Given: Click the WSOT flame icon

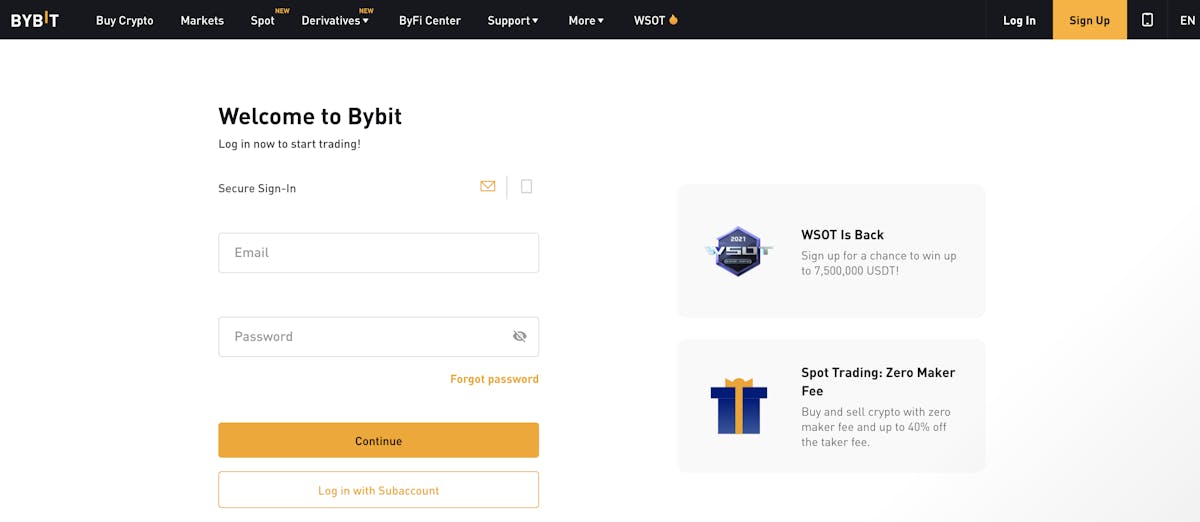Looking at the screenshot, I should pyautogui.click(x=673, y=20).
